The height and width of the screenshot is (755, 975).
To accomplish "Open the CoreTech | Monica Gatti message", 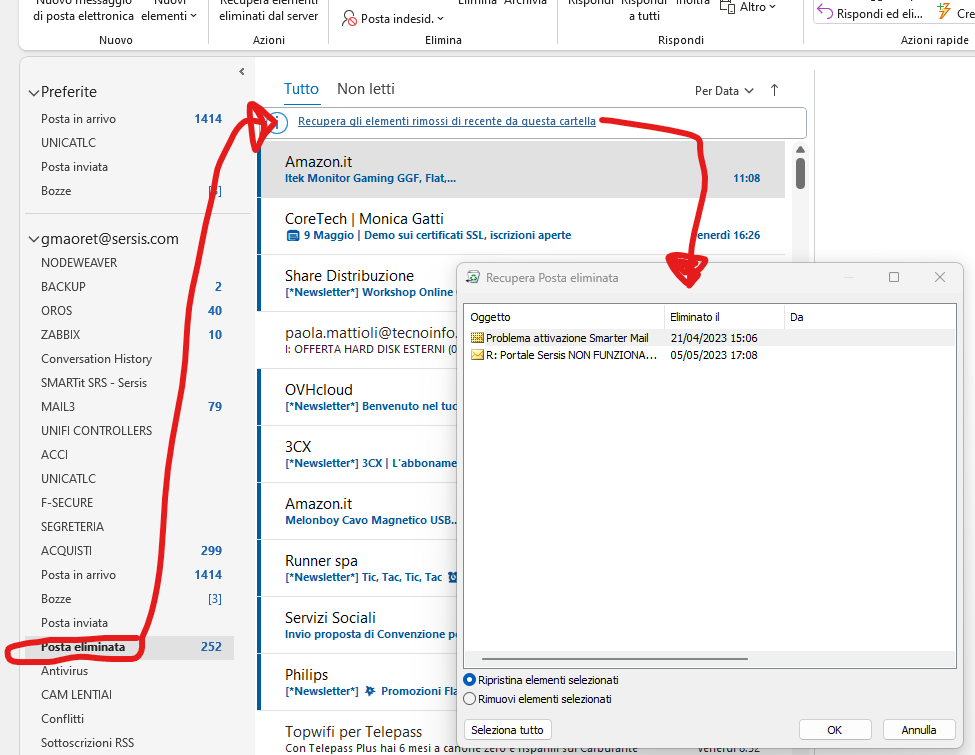I will (x=521, y=226).
